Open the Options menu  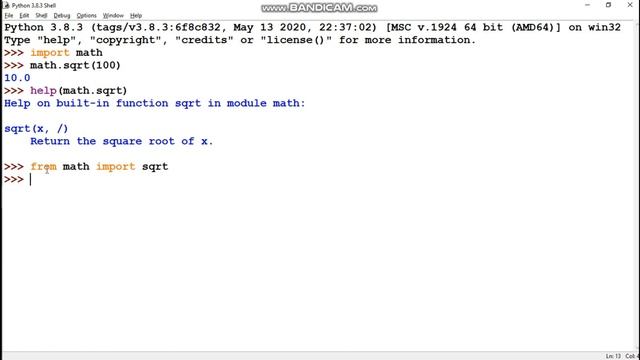point(86,16)
